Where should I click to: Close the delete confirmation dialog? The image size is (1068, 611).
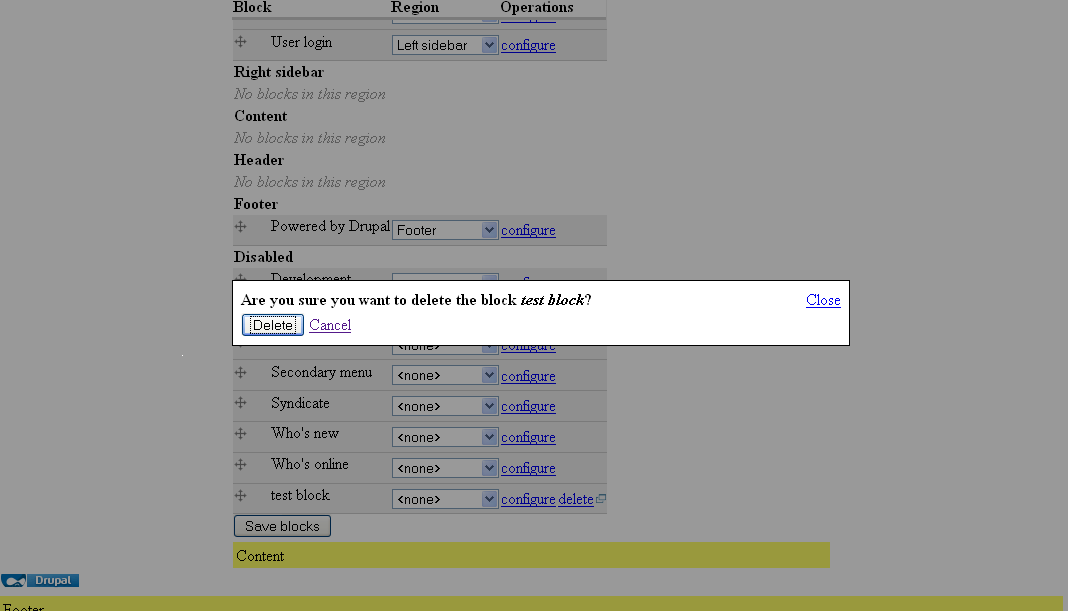point(823,300)
